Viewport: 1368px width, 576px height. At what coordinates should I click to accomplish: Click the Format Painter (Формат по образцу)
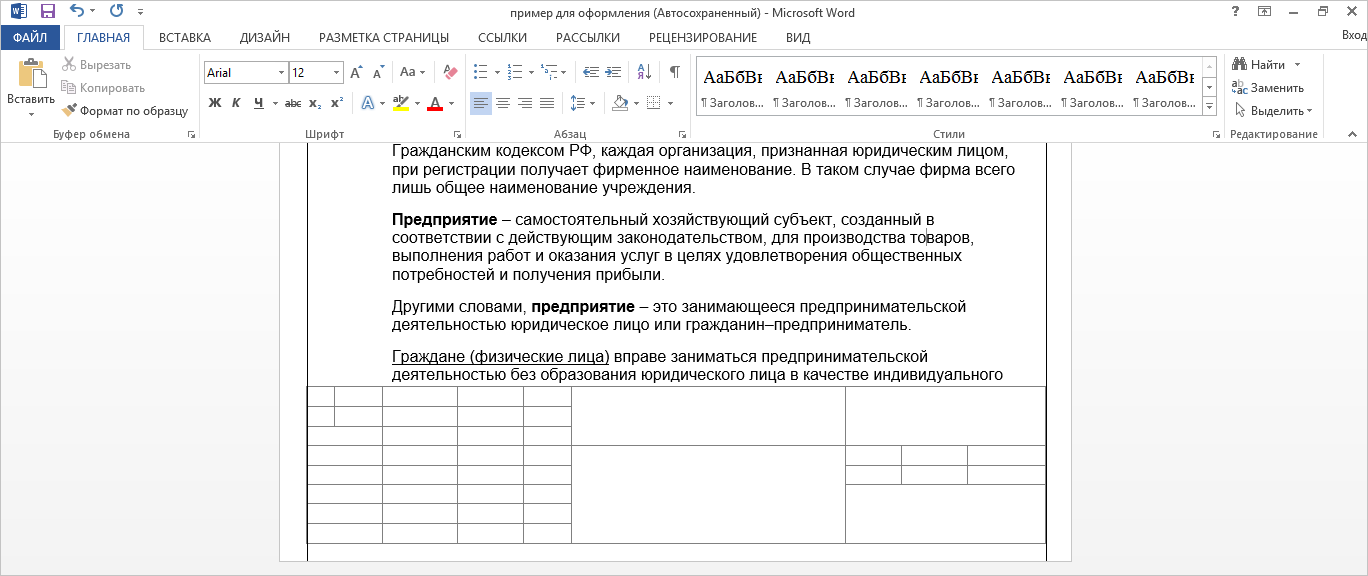pyautogui.click(x=125, y=111)
